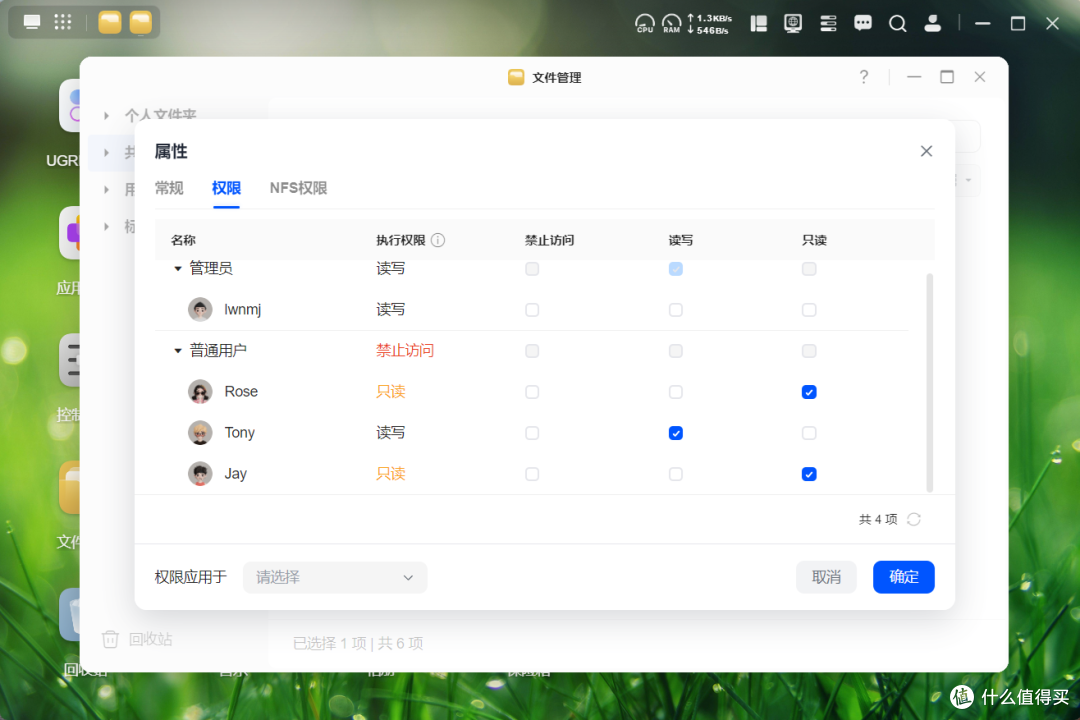The width and height of the screenshot is (1080, 720).
Task: Toggle 读写 checkbox for 管理员 group
Action: tap(676, 269)
